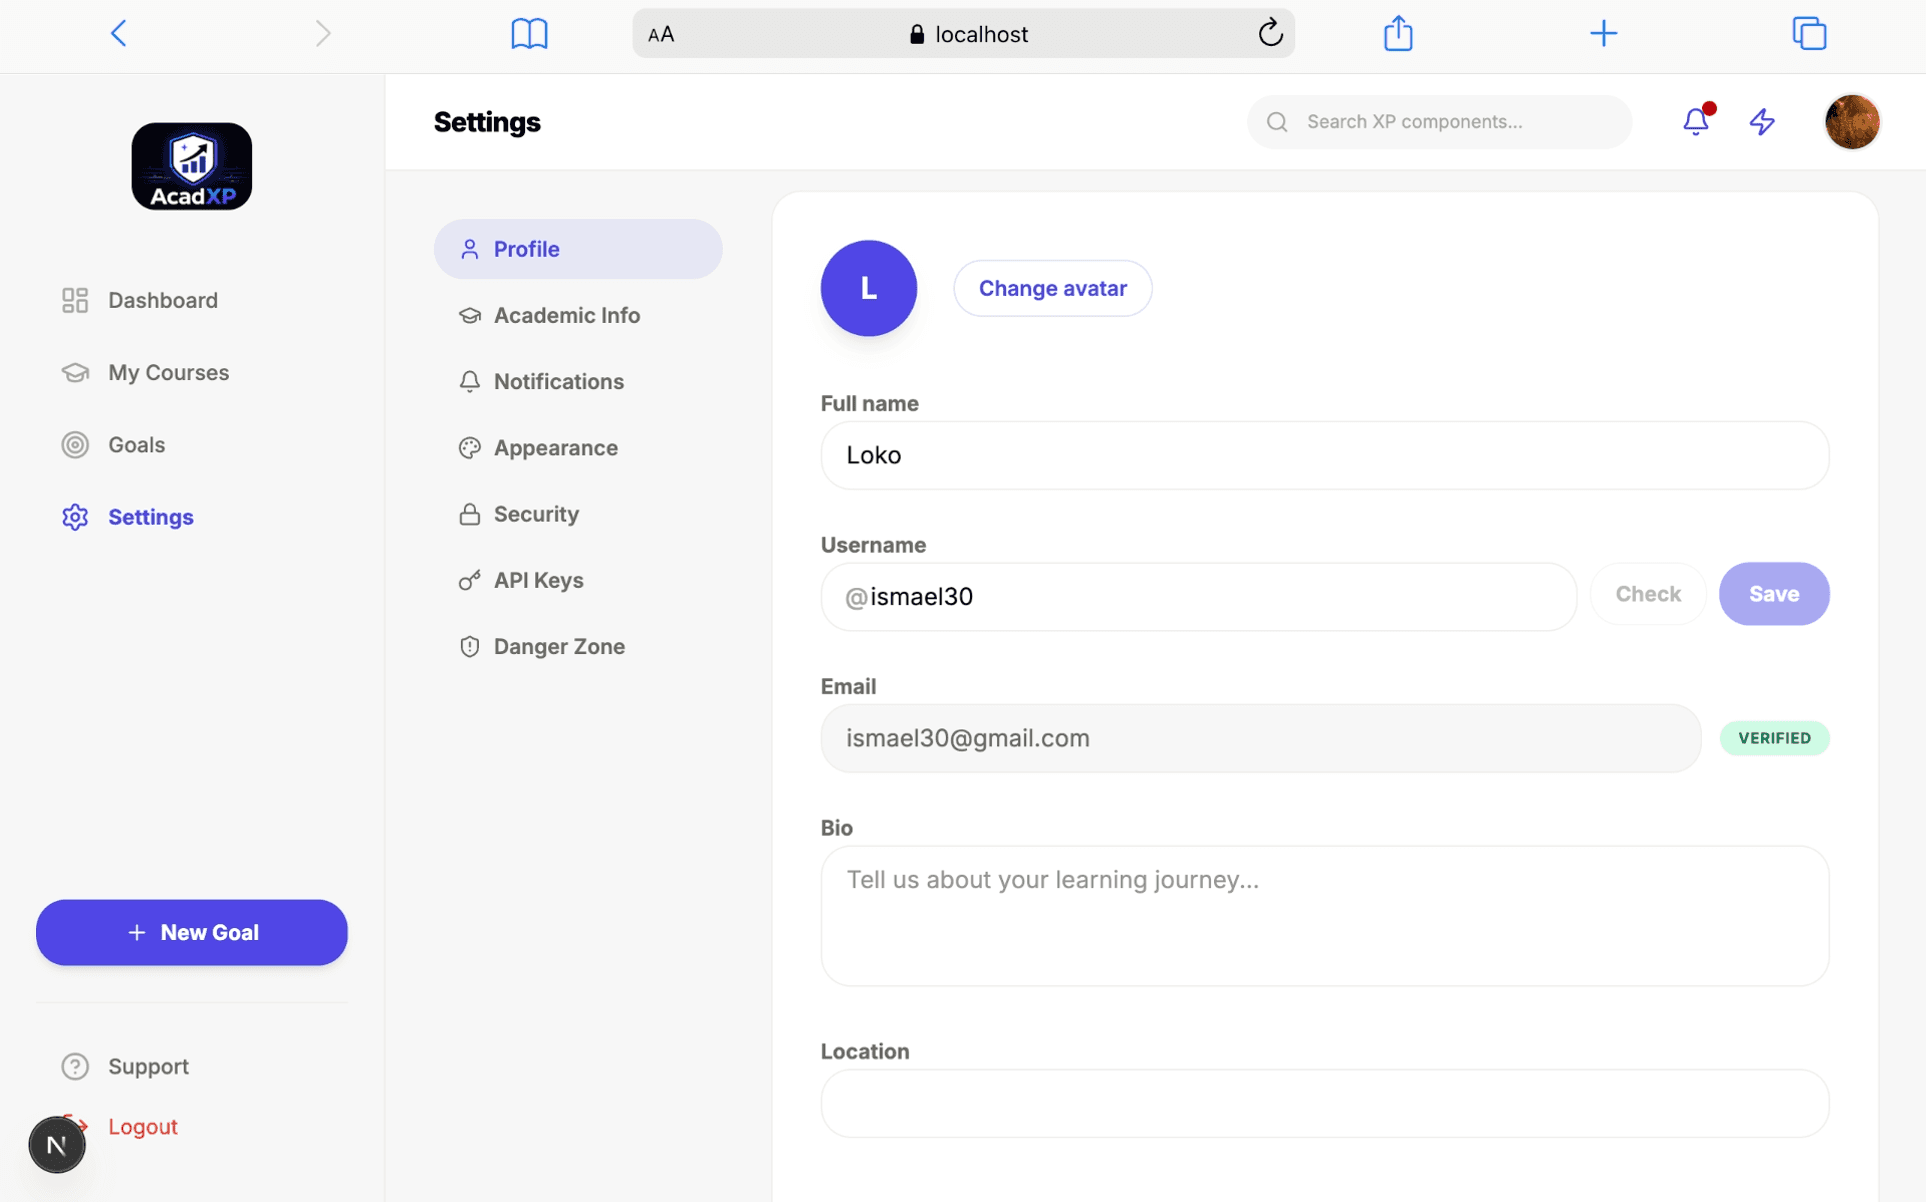Click the lightning bolt quick actions icon
Screen dimensions: 1926x1202
pos(1762,121)
